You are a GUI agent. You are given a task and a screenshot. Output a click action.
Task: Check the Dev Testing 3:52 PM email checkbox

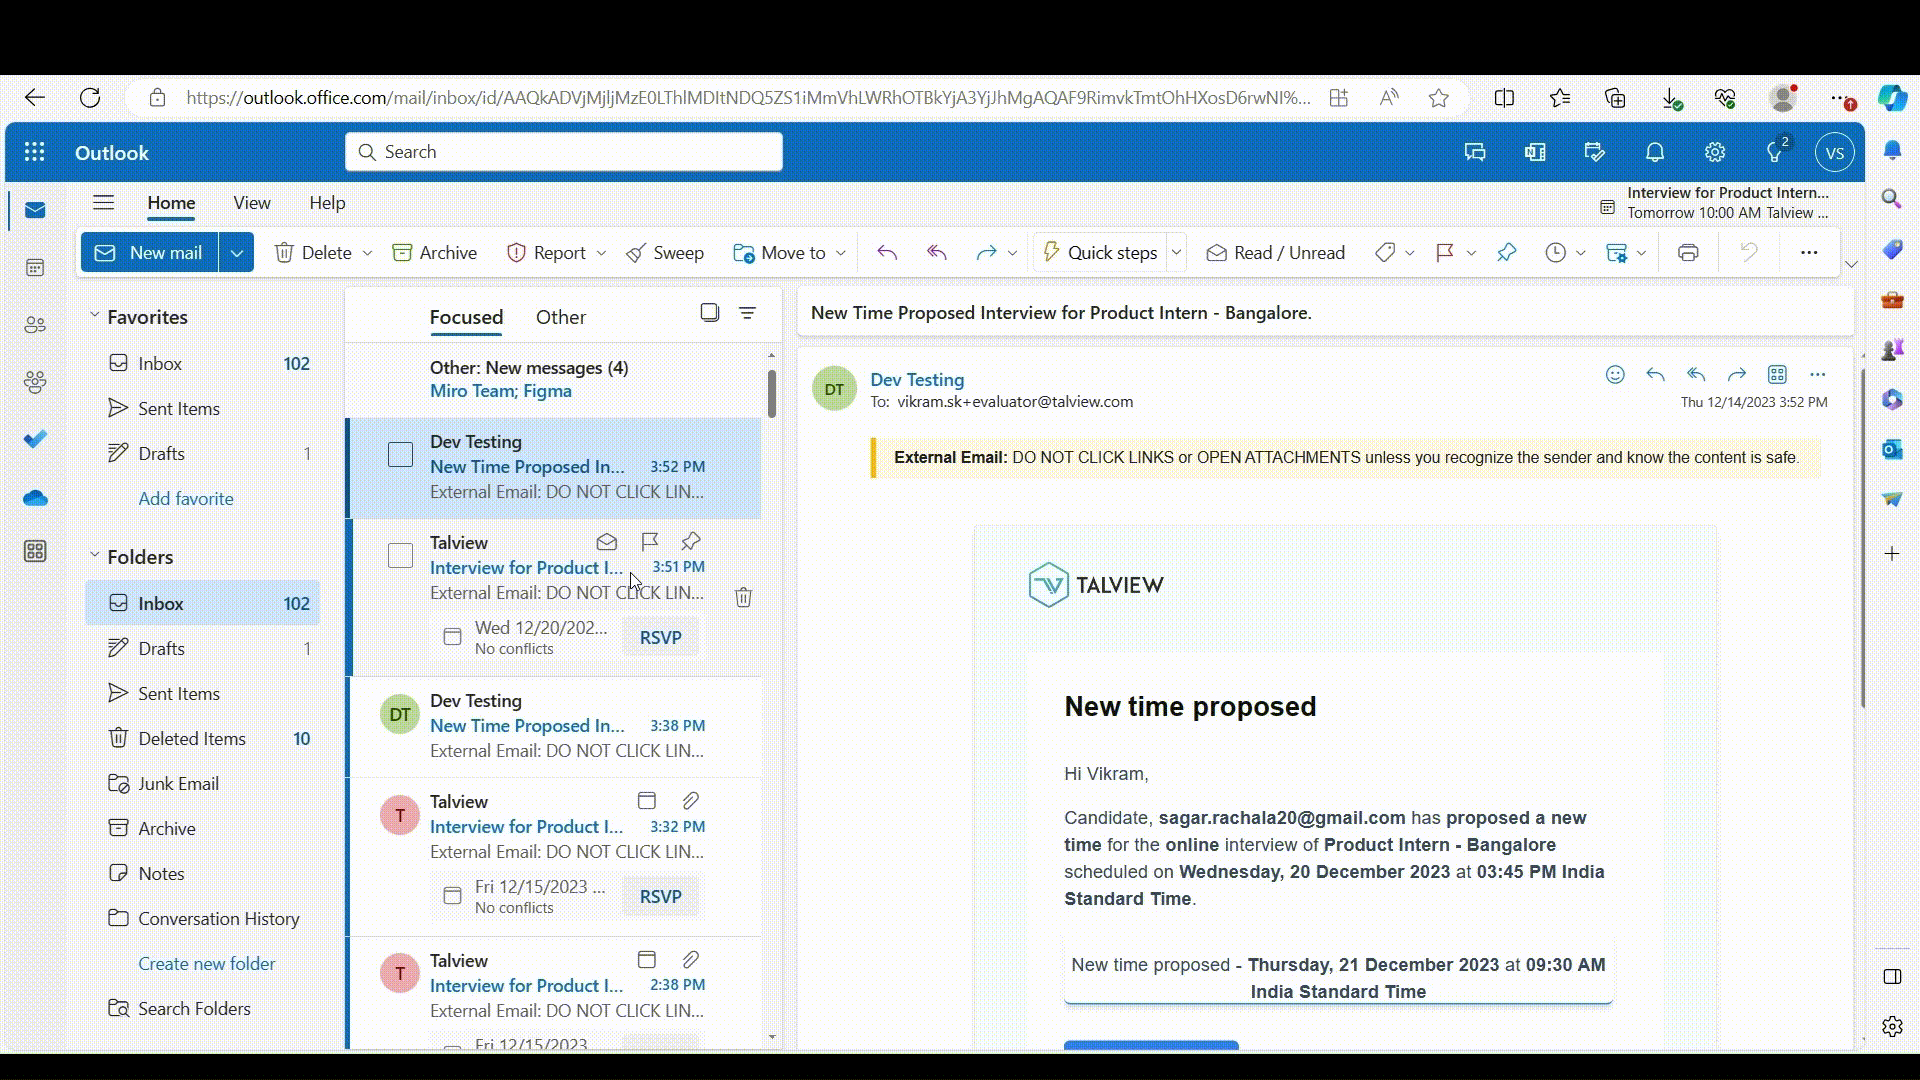coord(400,454)
